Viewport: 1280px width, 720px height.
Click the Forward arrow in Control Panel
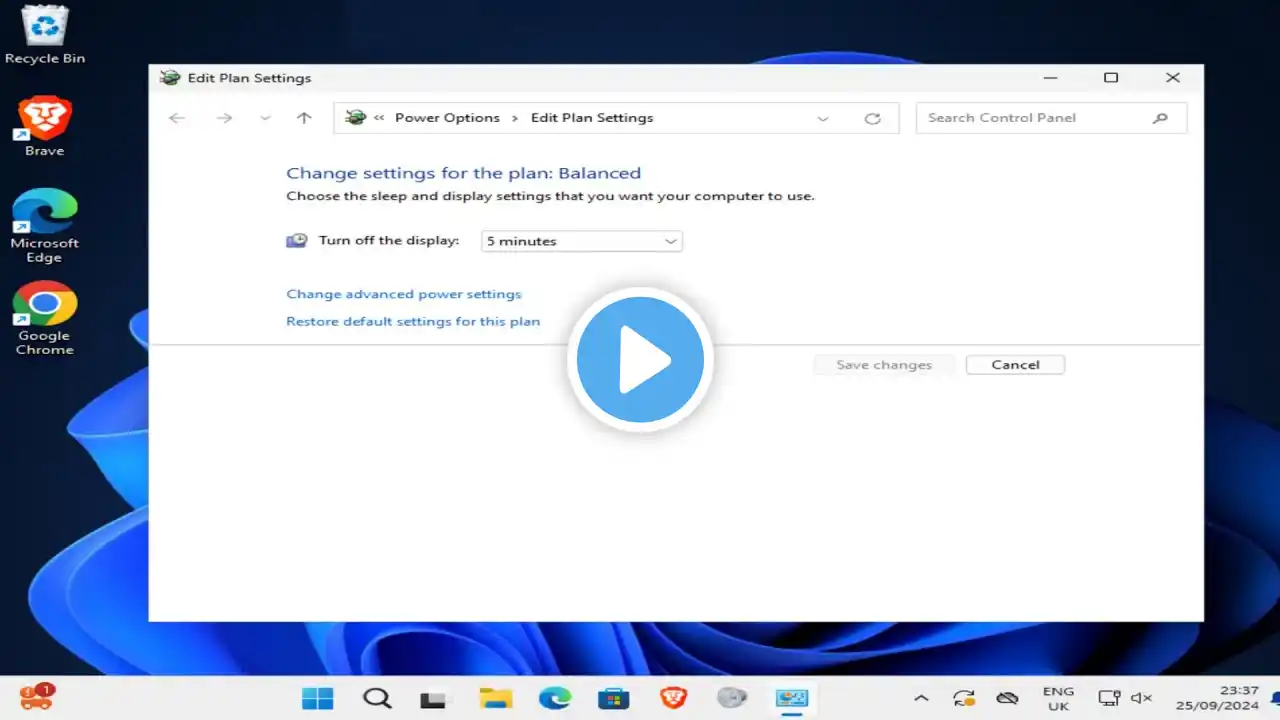[224, 118]
